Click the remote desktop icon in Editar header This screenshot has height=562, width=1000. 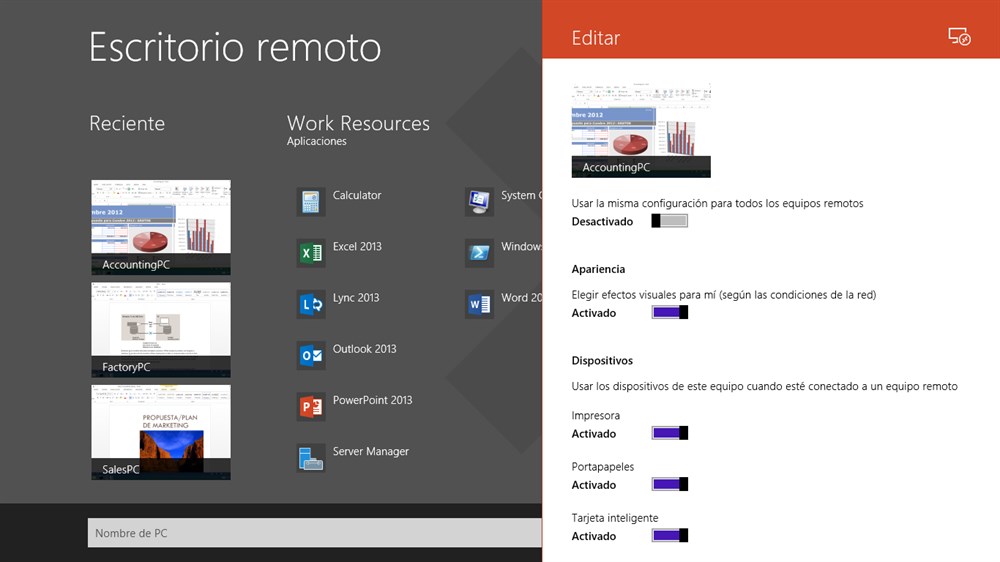coord(959,37)
